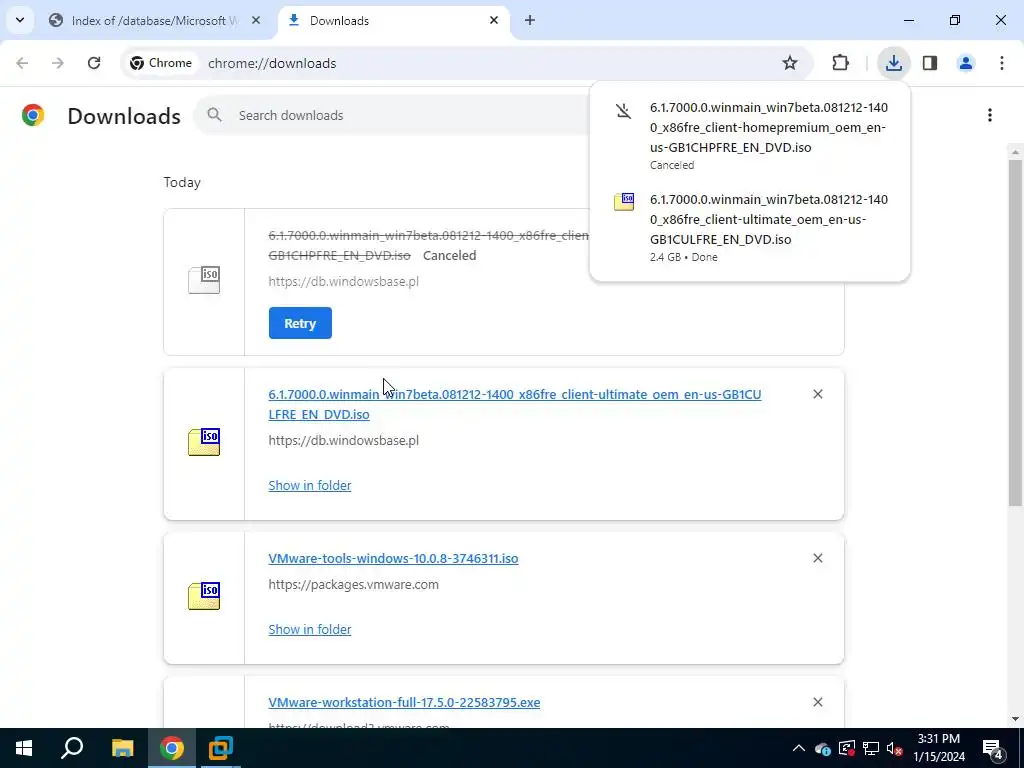1024x768 pixels.
Task: Switch to the Index of /database tab
Action: point(155,21)
